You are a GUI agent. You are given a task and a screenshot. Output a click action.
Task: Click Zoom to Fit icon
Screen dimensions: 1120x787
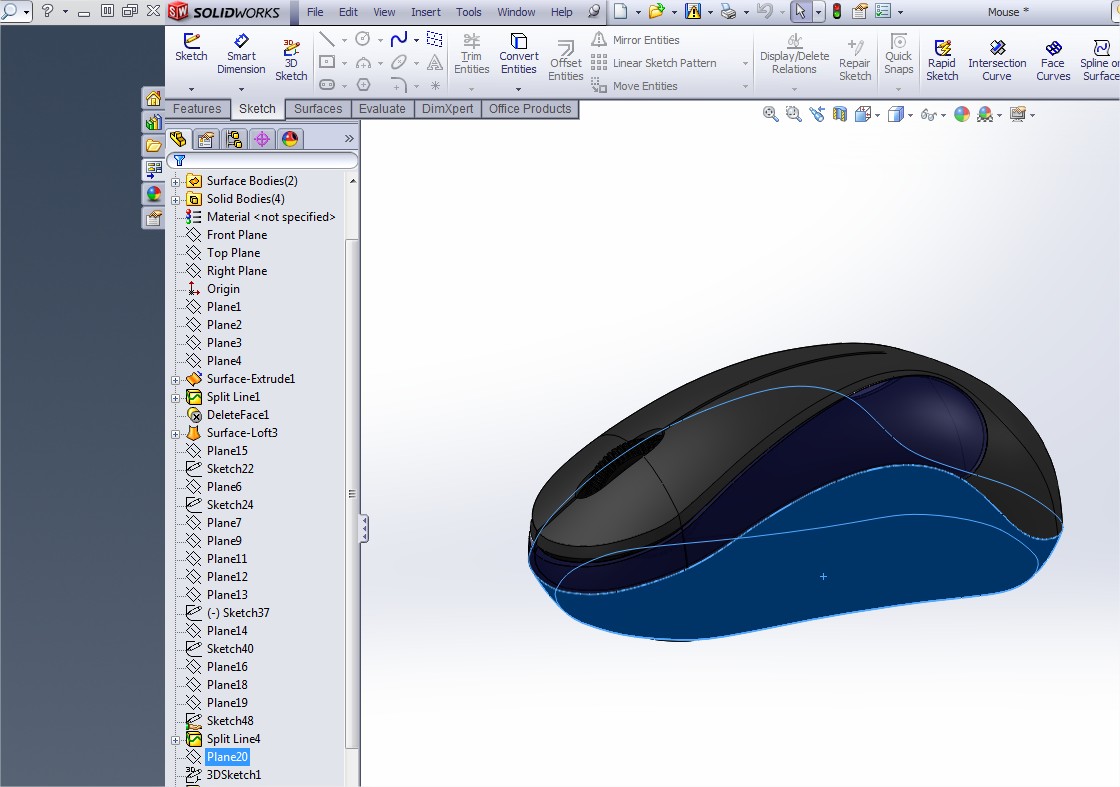[x=770, y=114]
